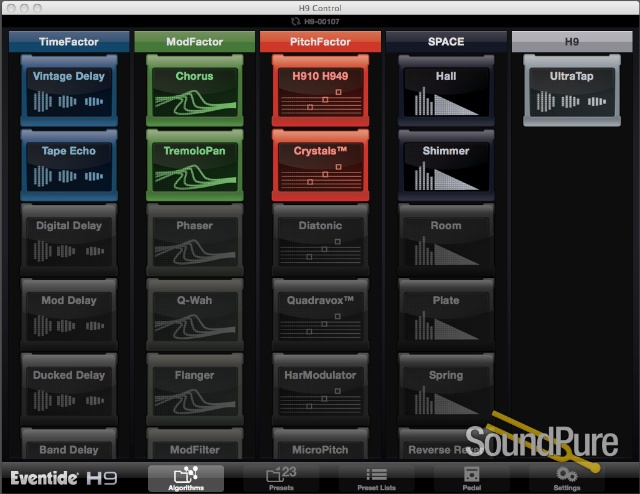The width and height of the screenshot is (640, 494).
Task: Choose the Crystals algorithm tile
Action: 320,166
